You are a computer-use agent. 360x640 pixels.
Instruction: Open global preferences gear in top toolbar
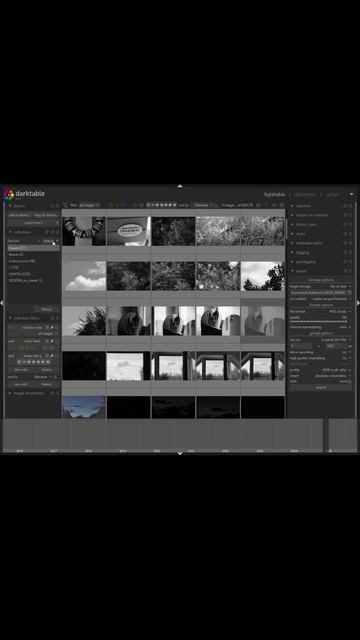[x=282, y=205]
